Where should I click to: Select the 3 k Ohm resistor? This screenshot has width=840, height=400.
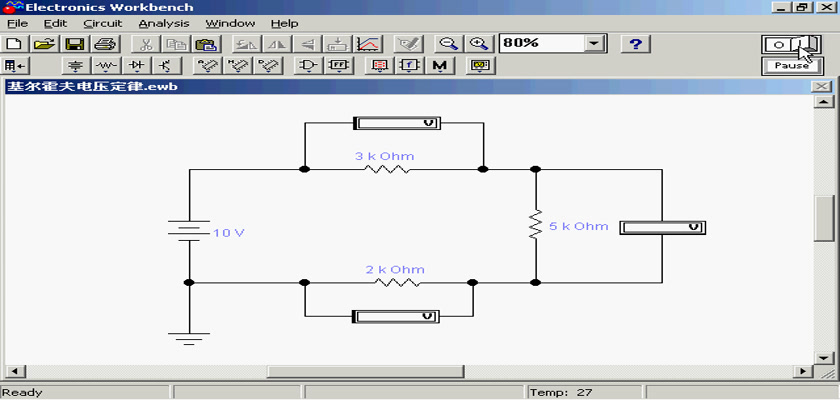tap(387, 169)
